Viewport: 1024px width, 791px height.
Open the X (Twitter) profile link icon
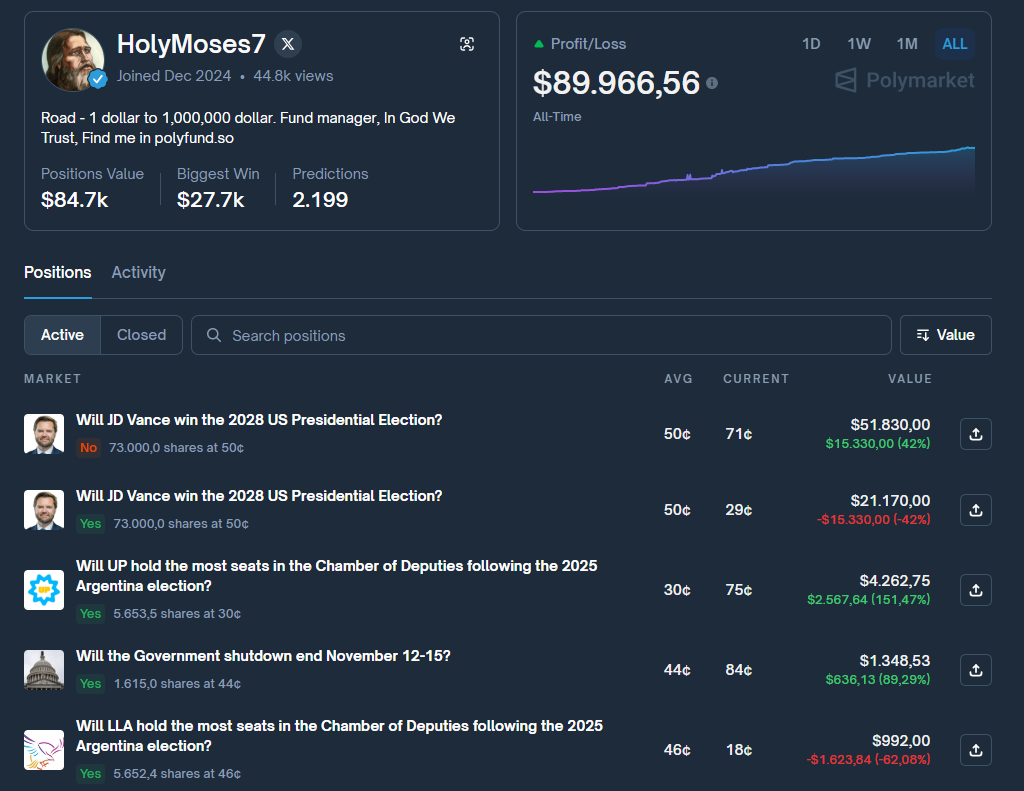288,44
